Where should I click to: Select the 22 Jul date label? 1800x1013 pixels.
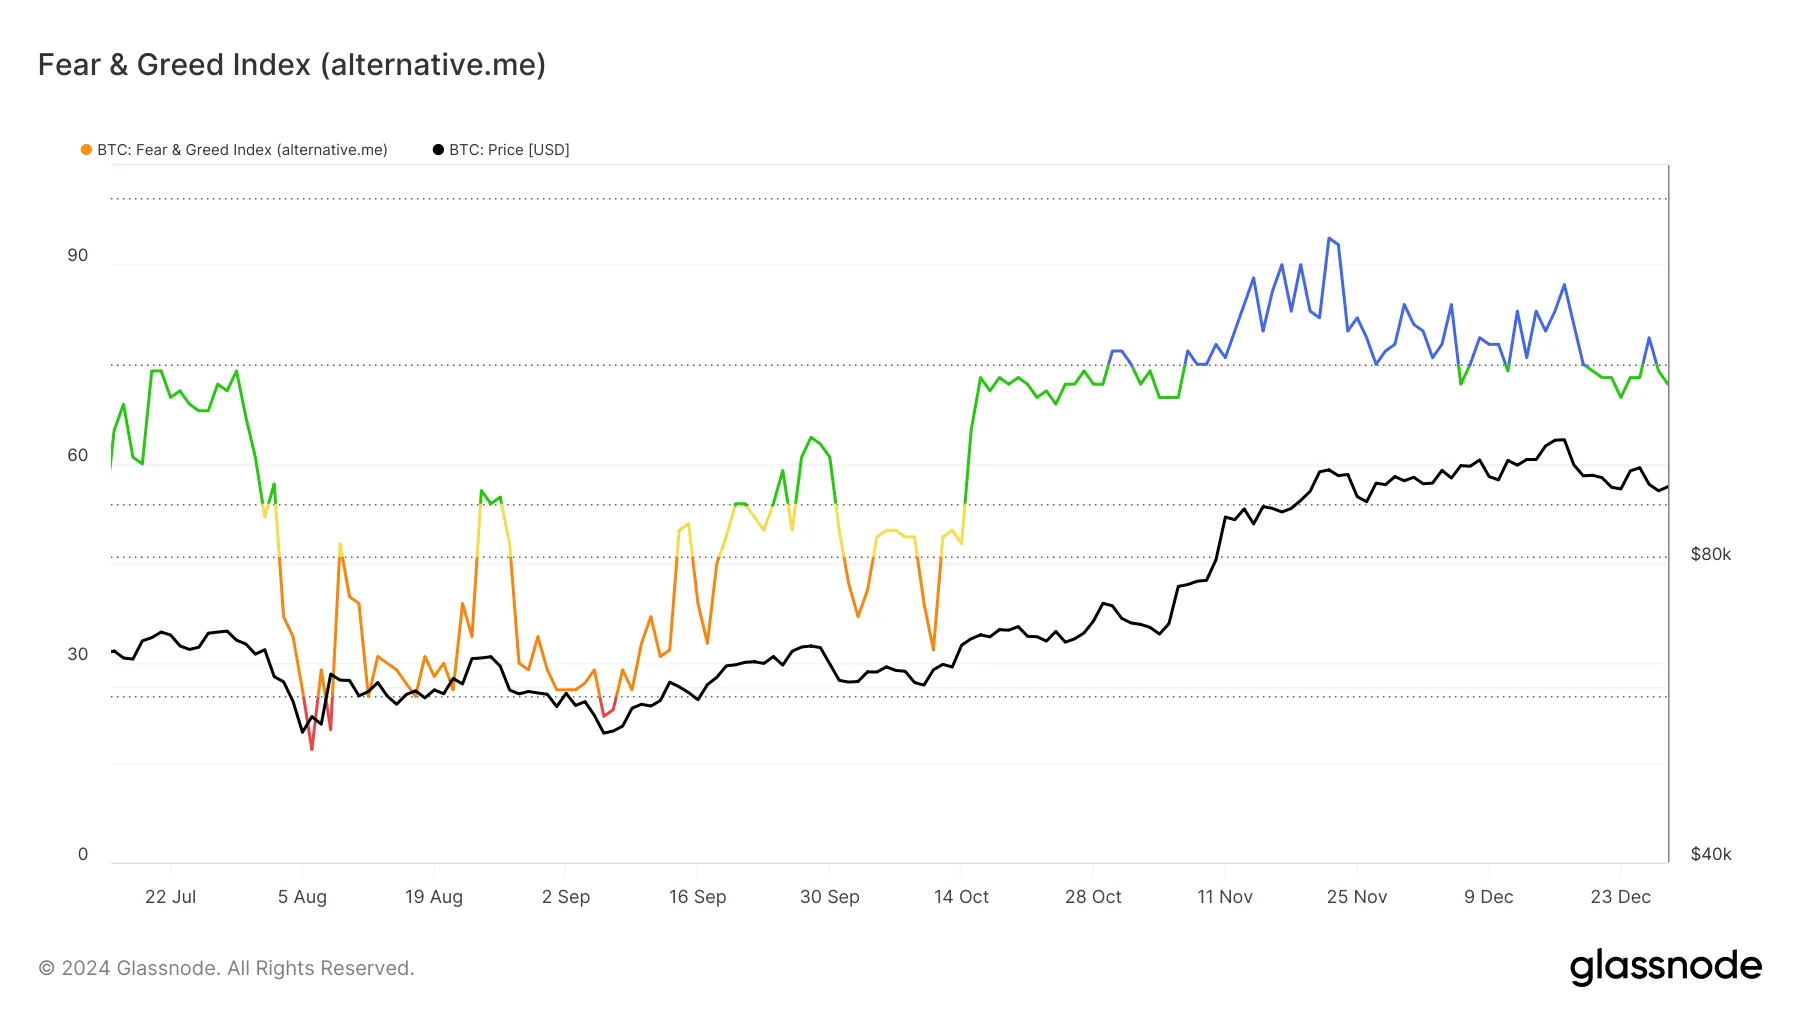170,897
